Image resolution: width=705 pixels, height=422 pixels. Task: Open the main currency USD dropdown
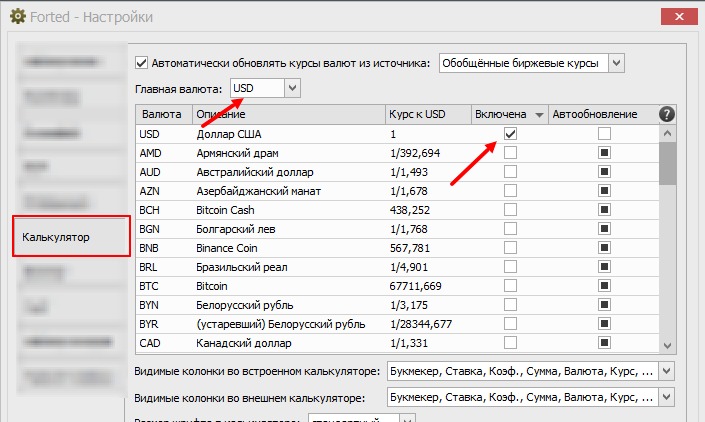292,89
